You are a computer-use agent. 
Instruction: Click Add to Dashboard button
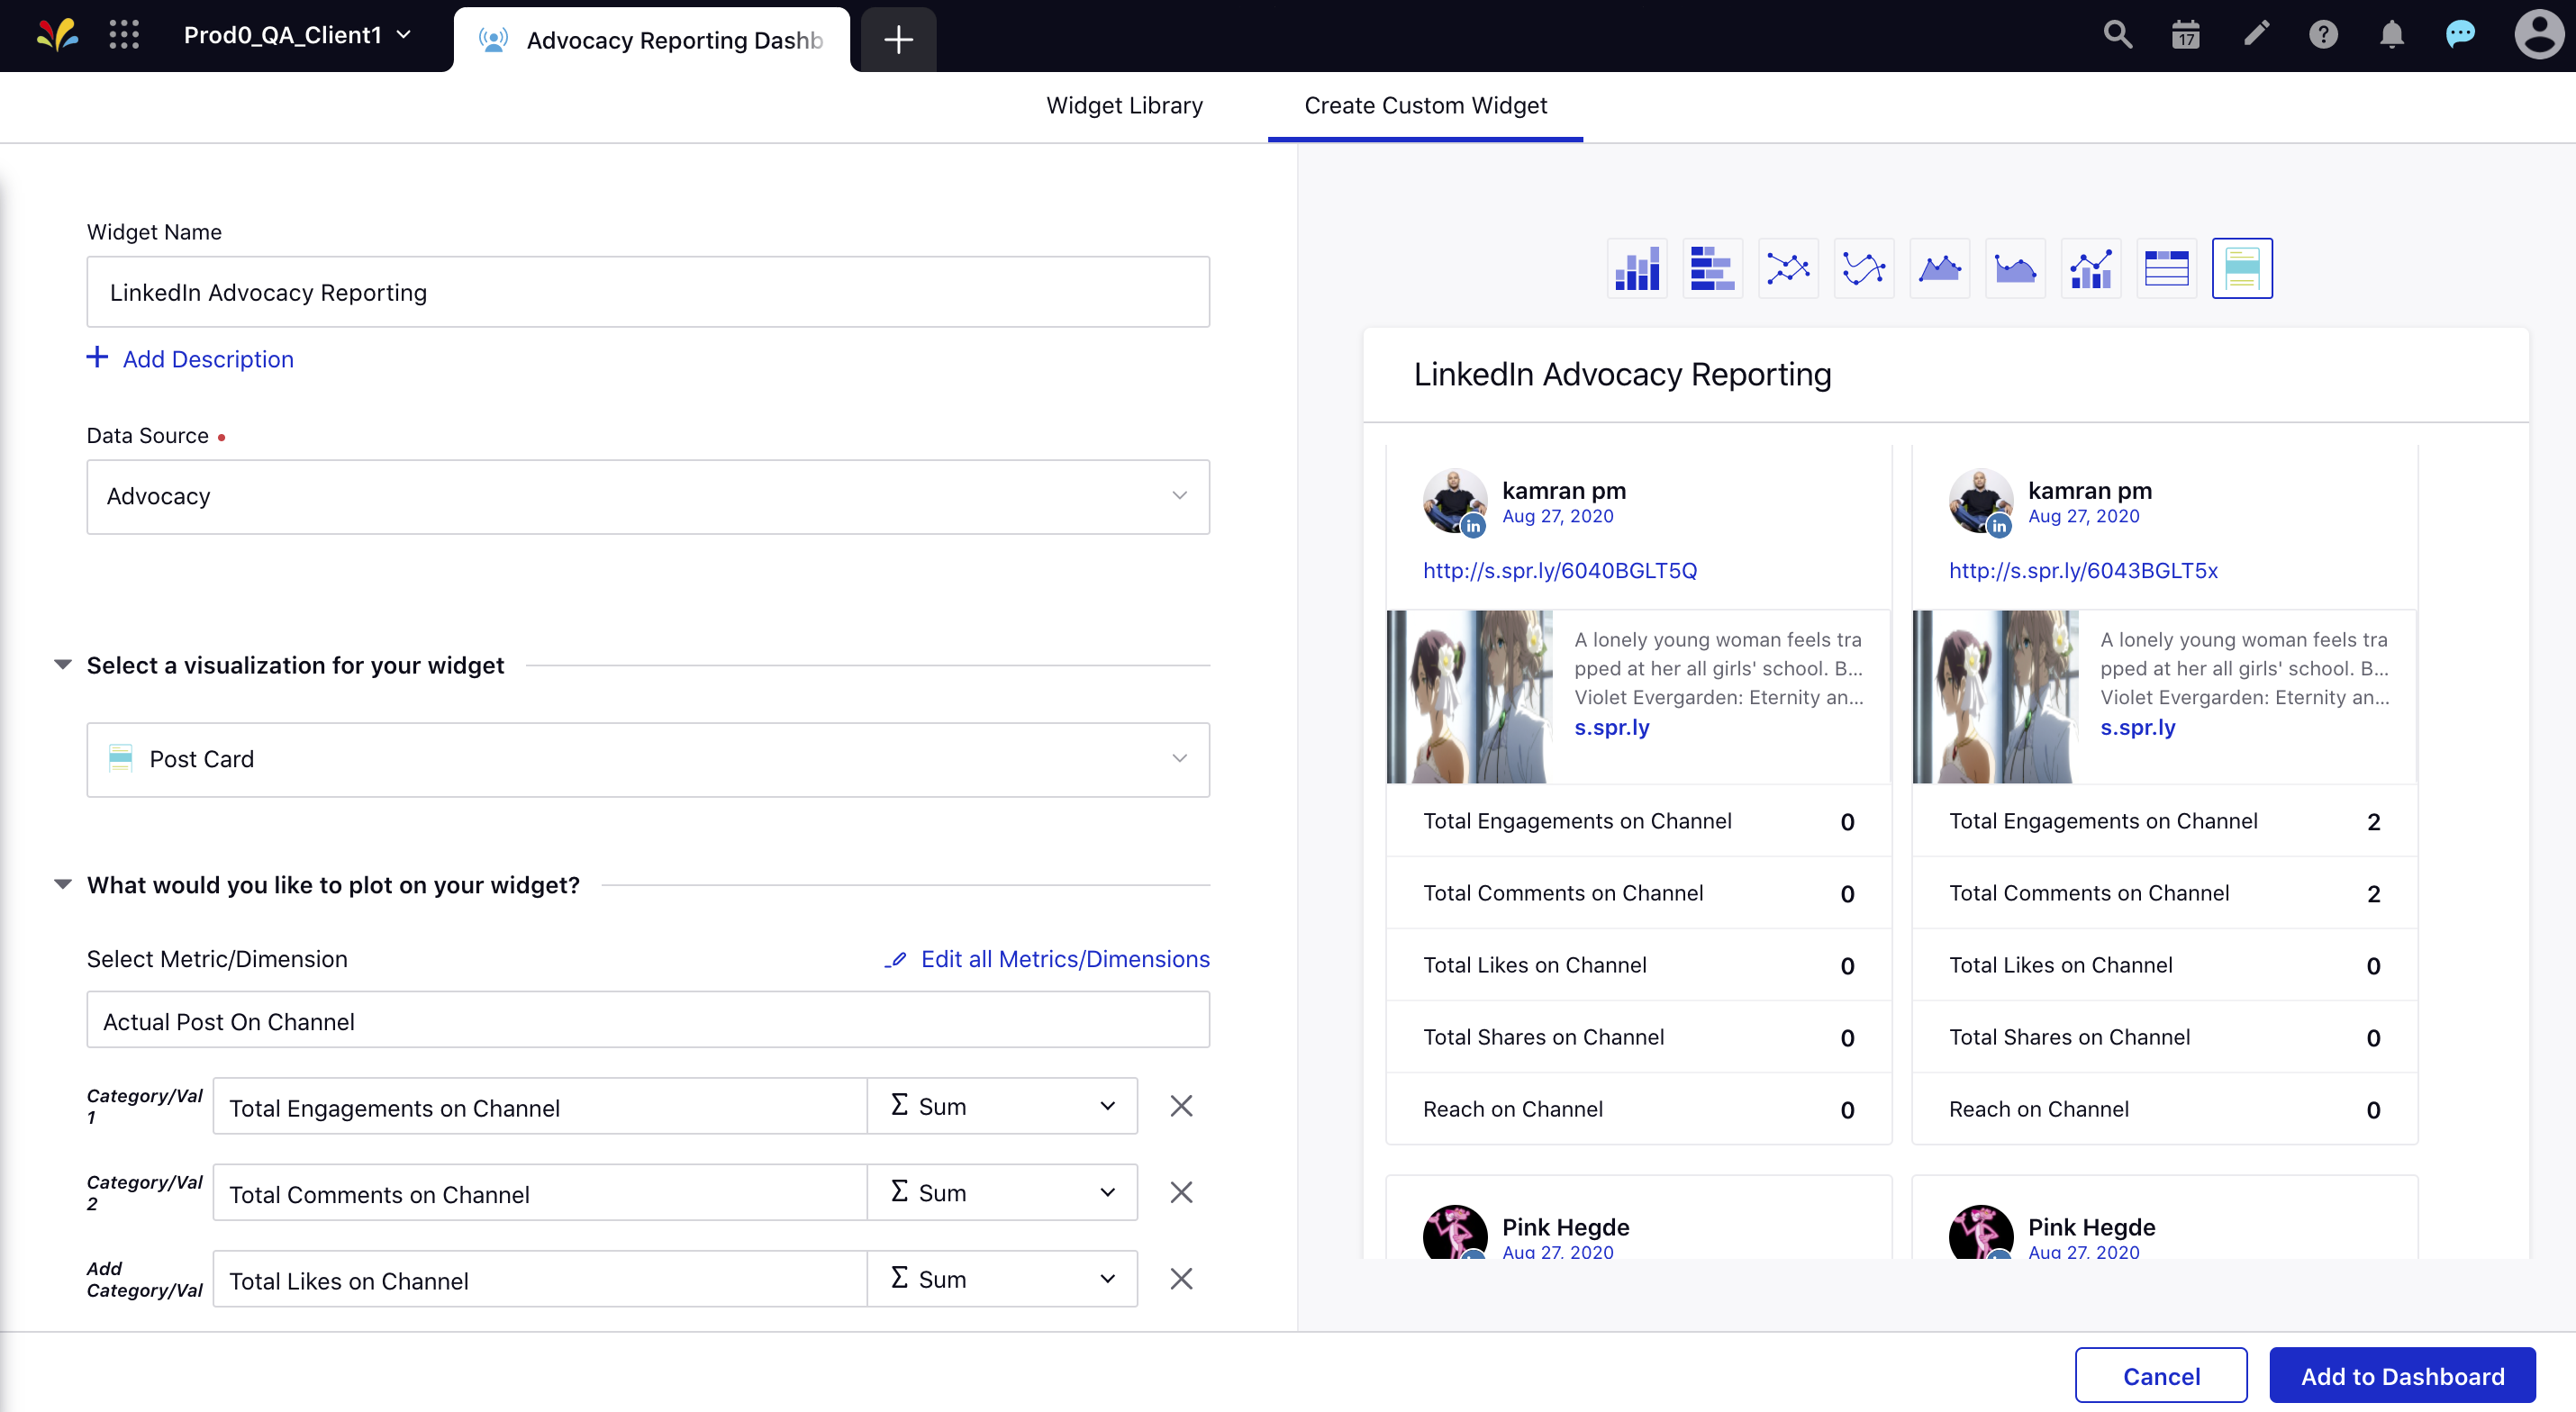click(2402, 1376)
